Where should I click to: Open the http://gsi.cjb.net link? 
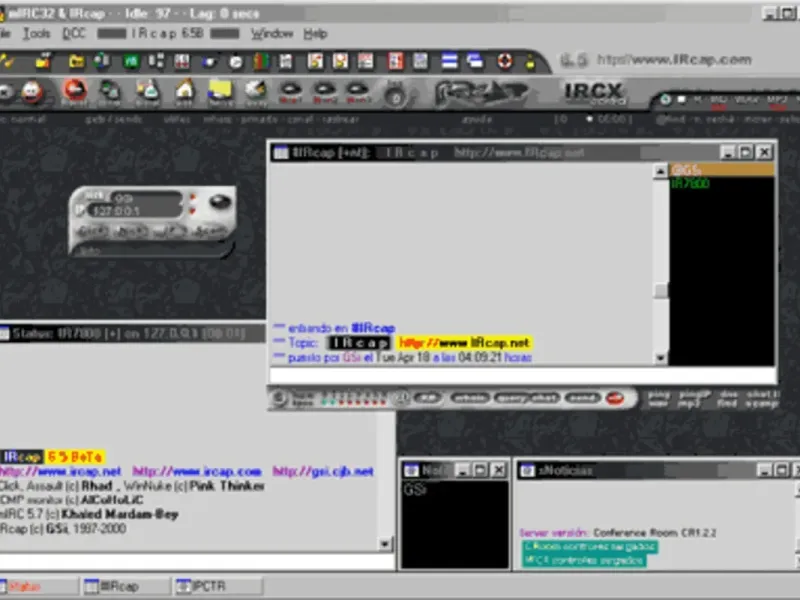pos(323,471)
